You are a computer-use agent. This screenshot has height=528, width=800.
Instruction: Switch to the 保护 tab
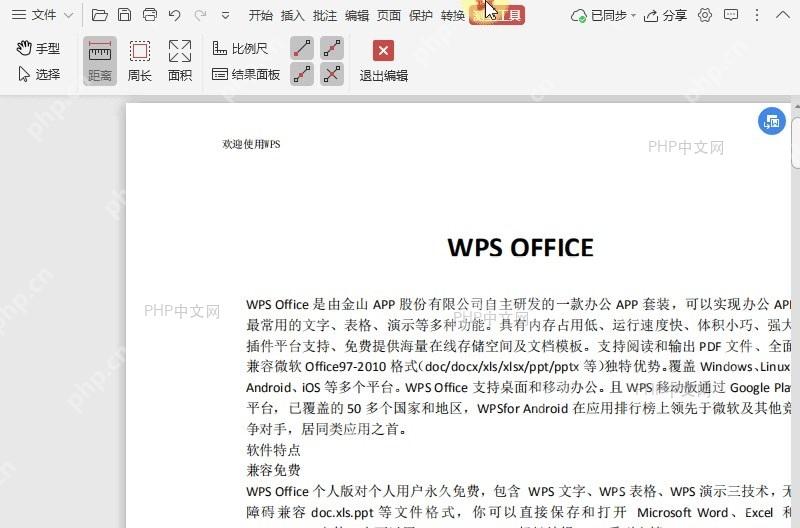[x=421, y=16]
